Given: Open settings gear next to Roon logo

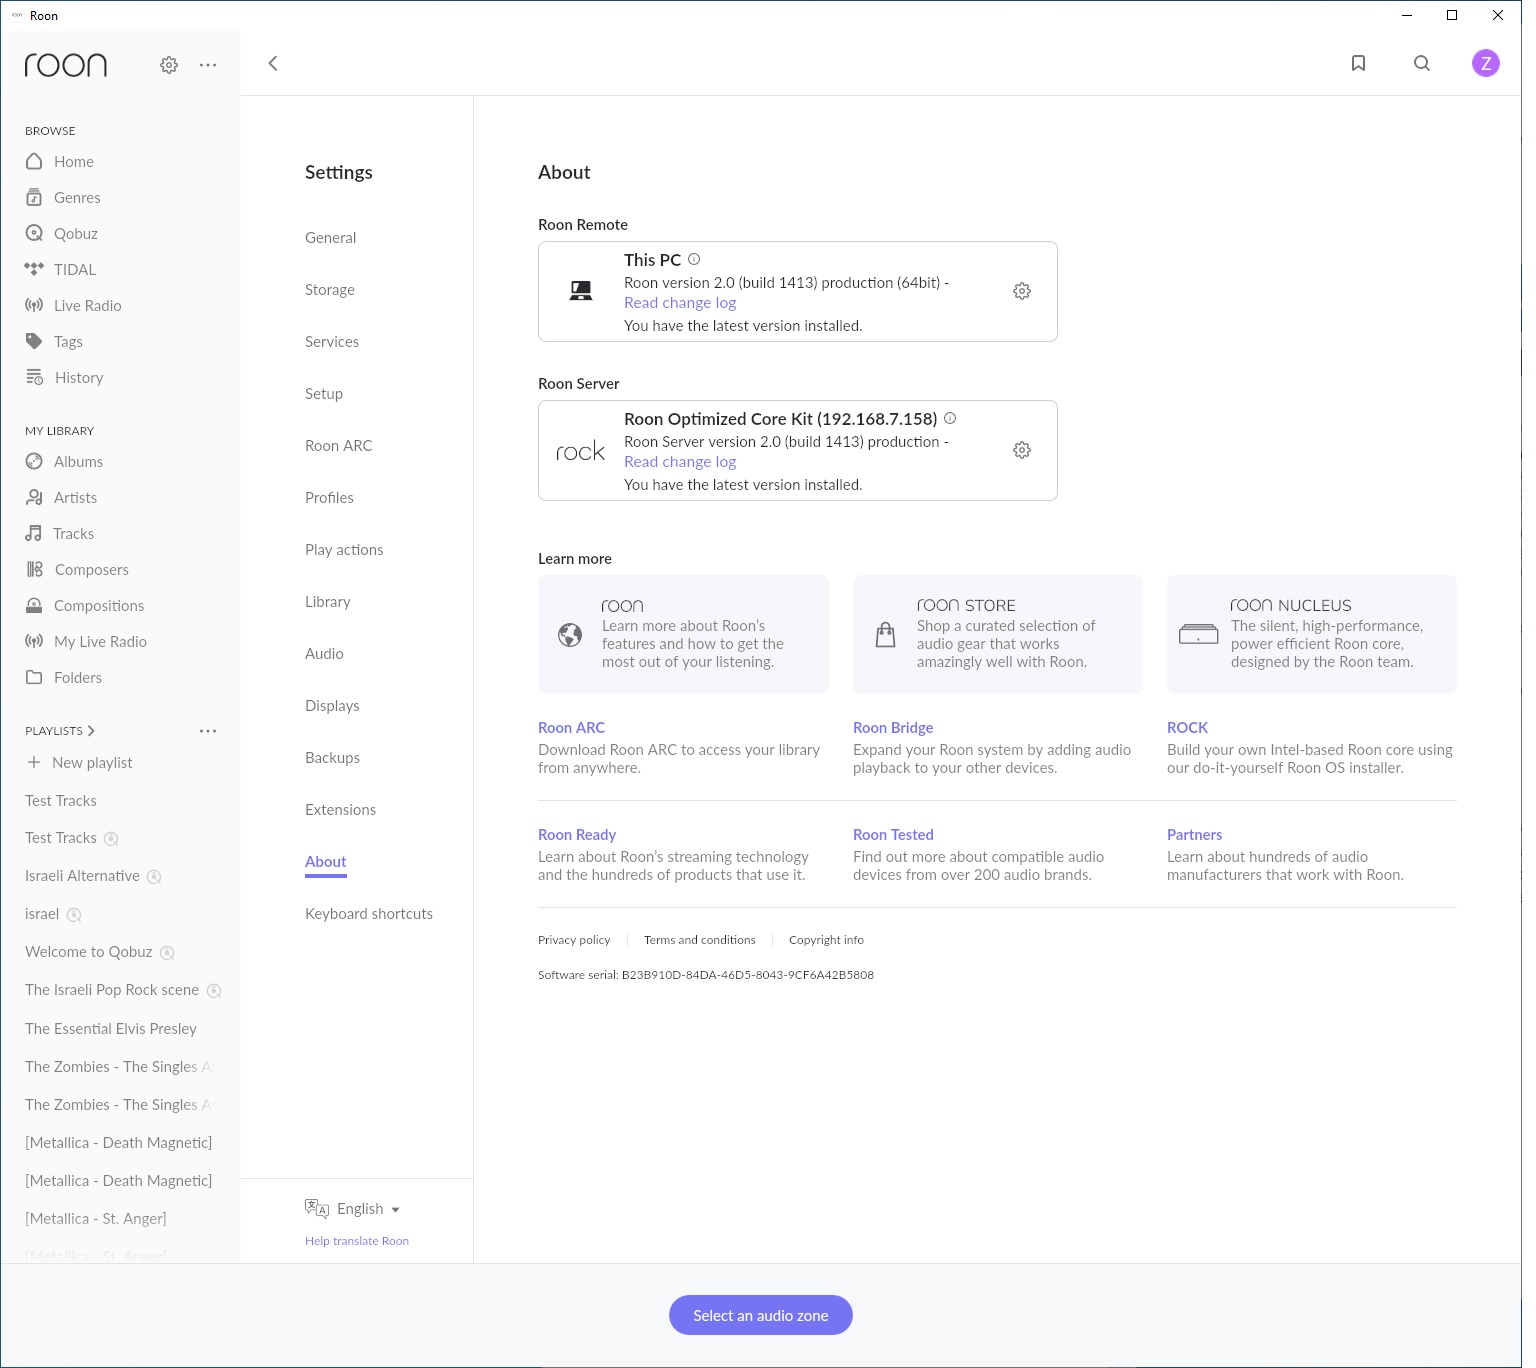Looking at the screenshot, I should pos(169,65).
